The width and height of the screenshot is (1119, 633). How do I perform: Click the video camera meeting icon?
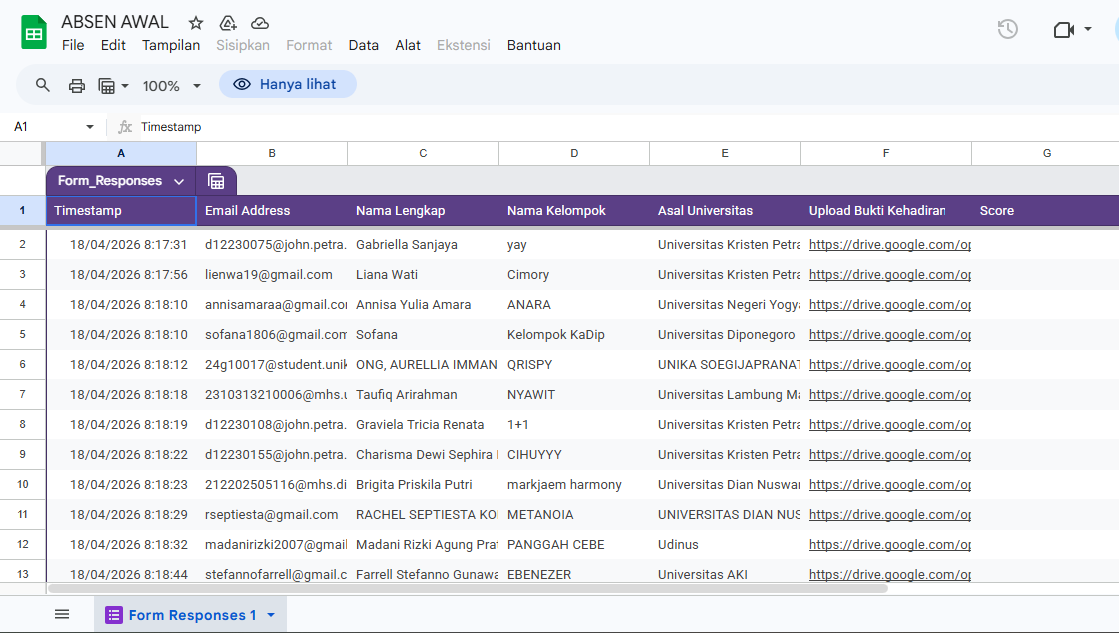(x=1063, y=30)
